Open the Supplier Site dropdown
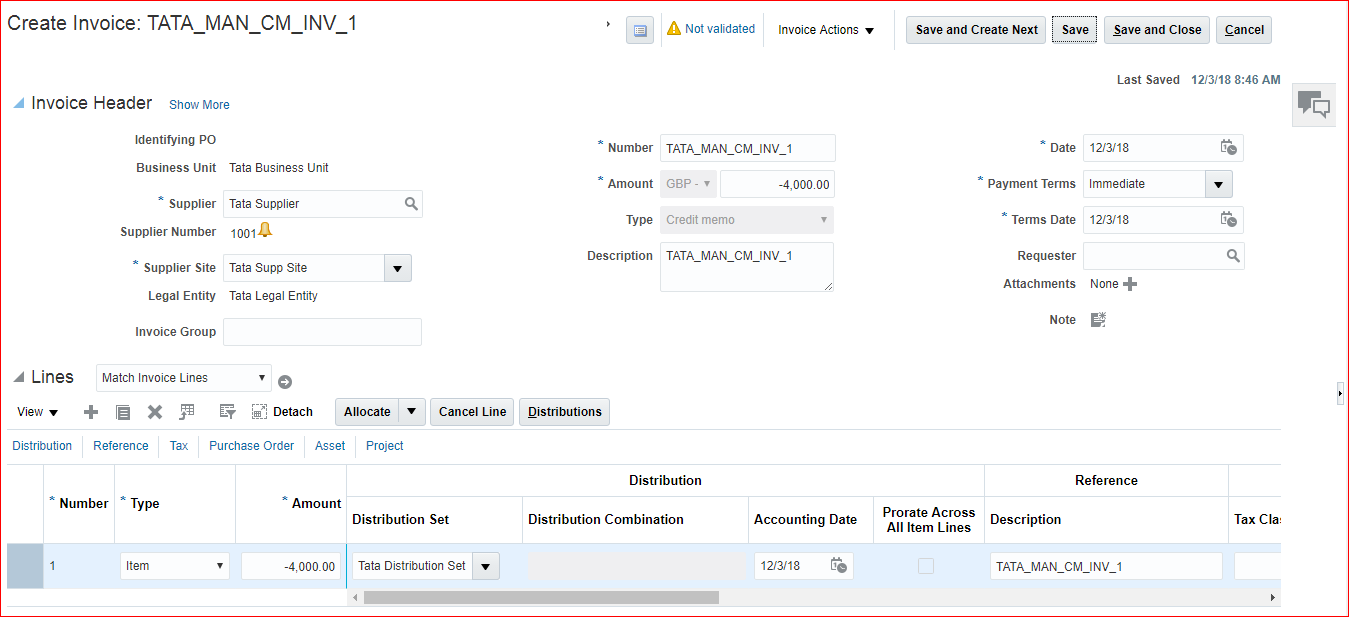Image resolution: width=1349 pixels, height=617 pixels. [x=398, y=268]
